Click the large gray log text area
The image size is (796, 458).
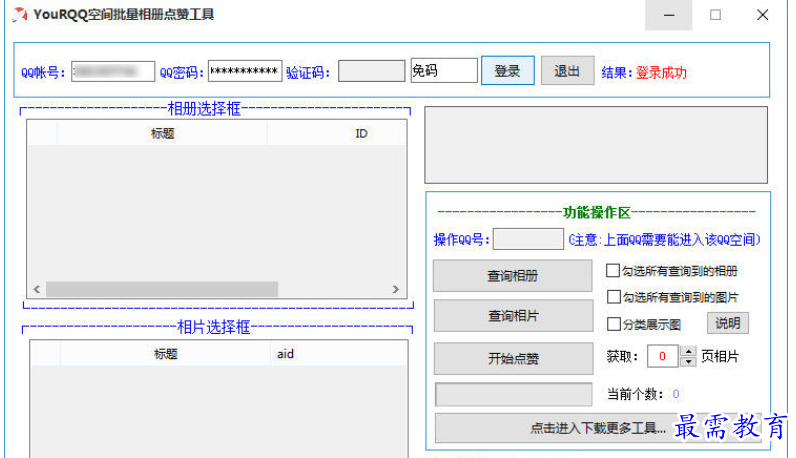596,145
